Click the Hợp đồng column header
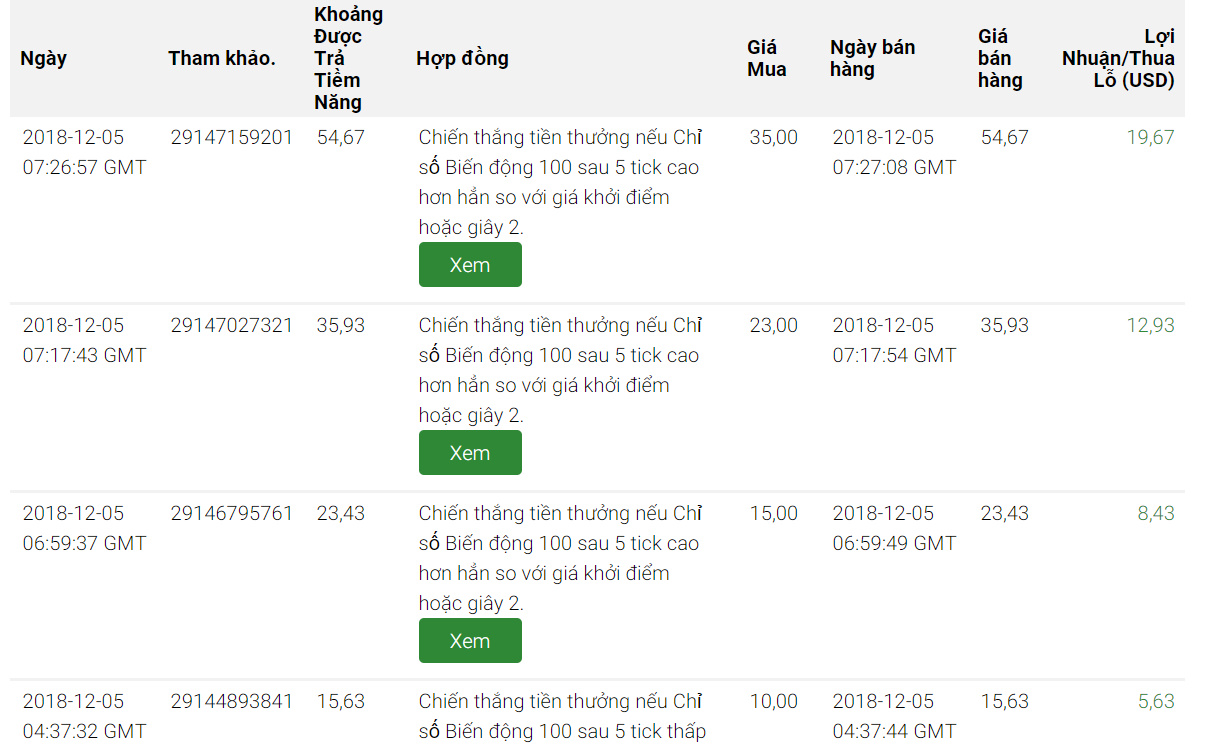Image resolution: width=1218 pixels, height=746 pixels. coord(462,58)
